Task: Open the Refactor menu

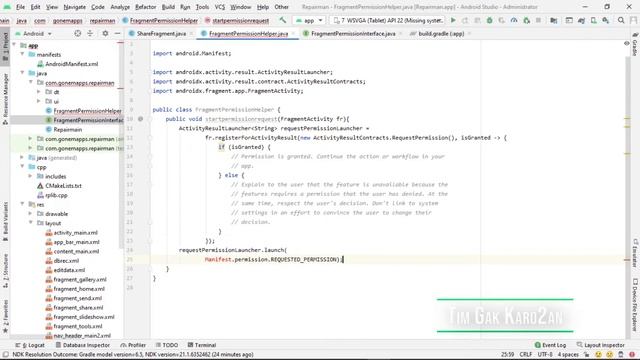Action: tap(145, 7)
